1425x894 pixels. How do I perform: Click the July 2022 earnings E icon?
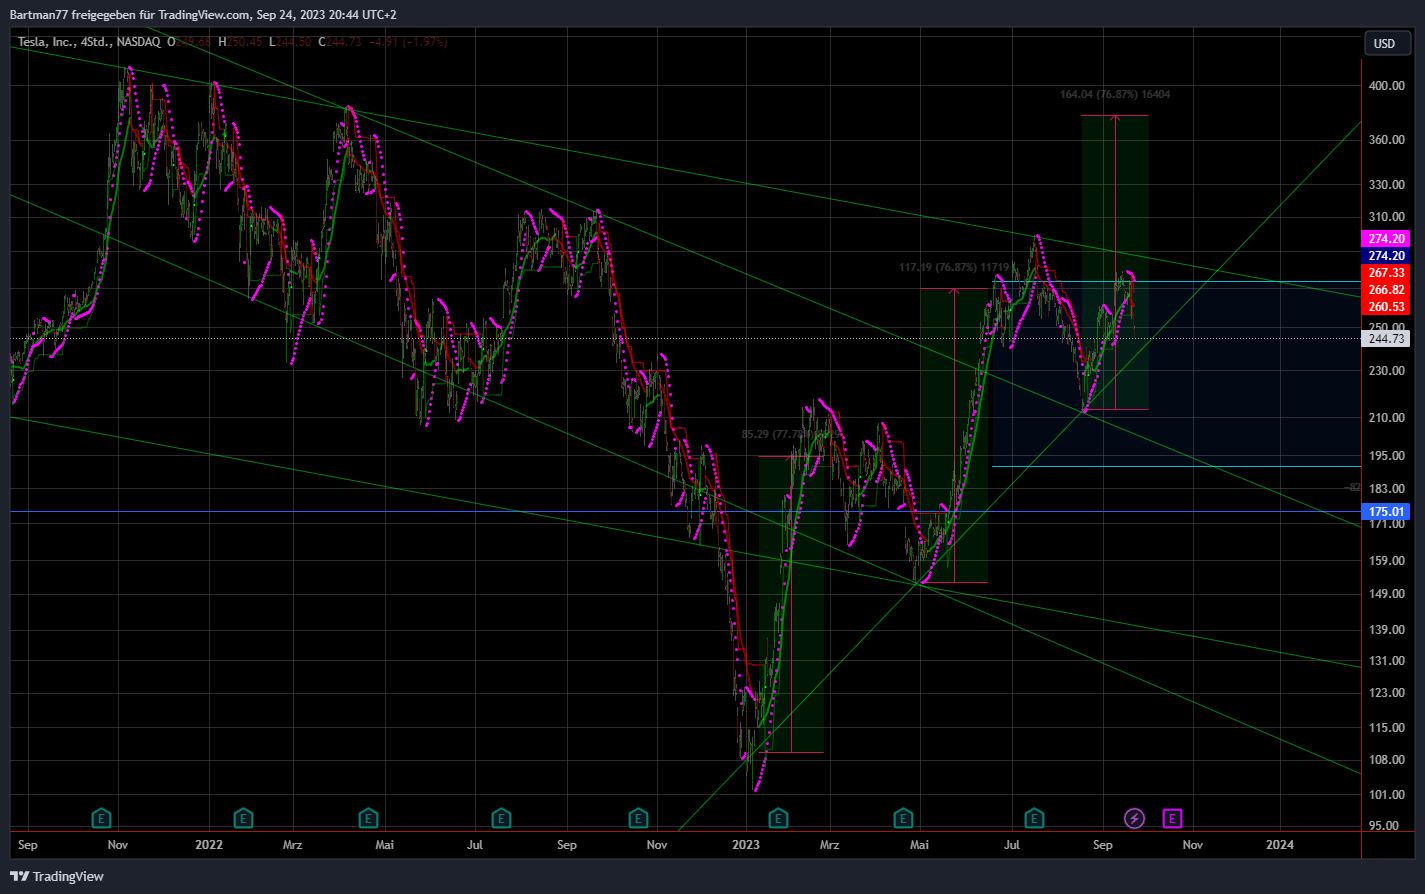[501, 819]
